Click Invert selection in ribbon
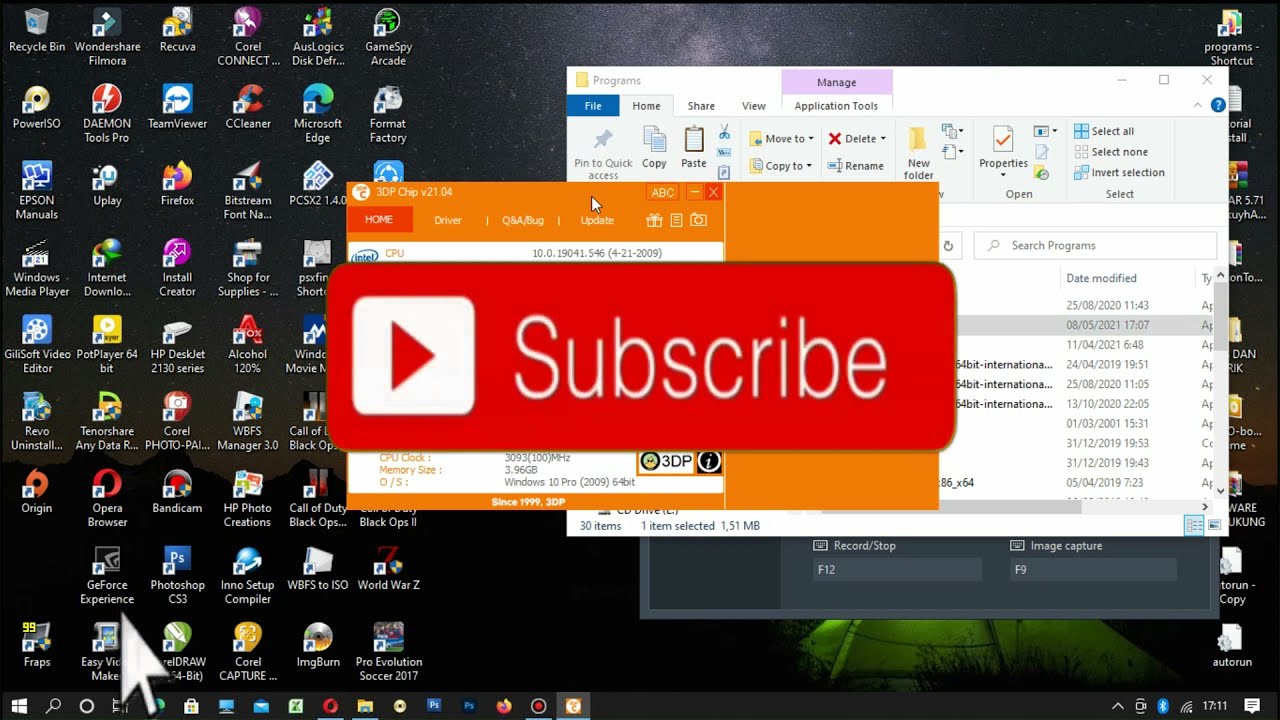This screenshot has width=1280, height=720. coord(1119,172)
